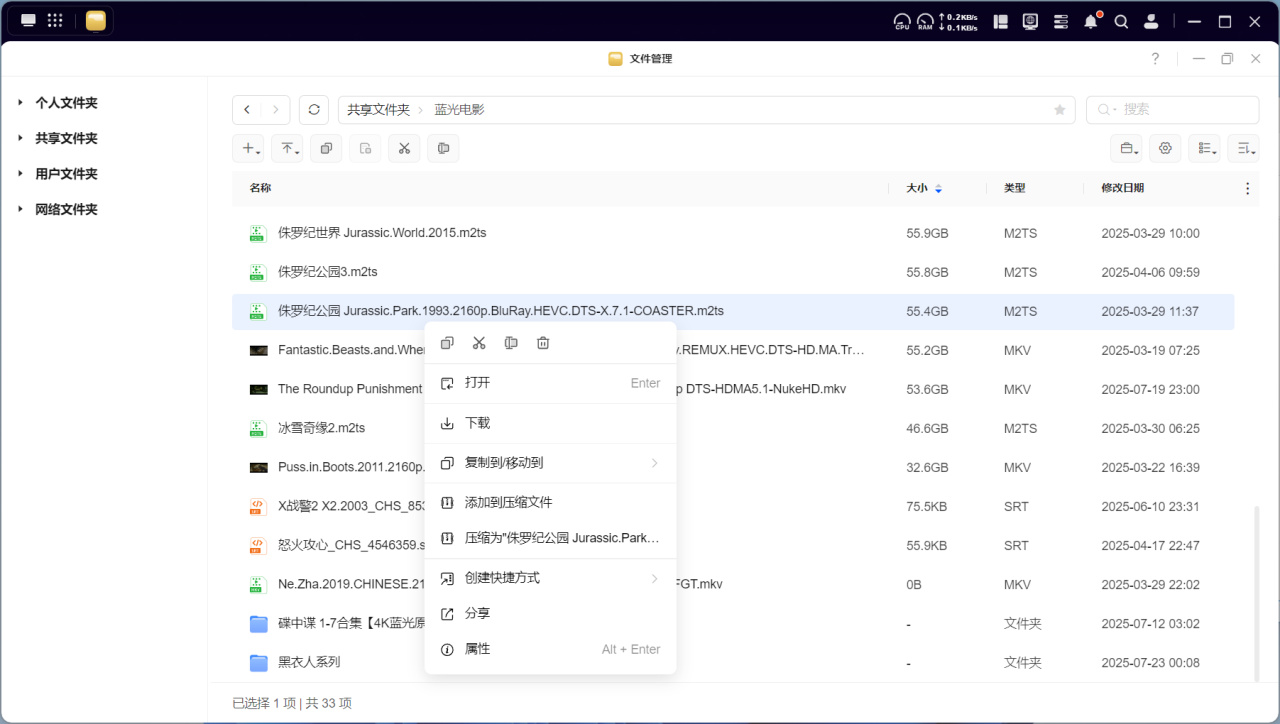Click the CPU usage gauge
Viewport: 1280px width, 724px height.
click(x=903, y=21)
